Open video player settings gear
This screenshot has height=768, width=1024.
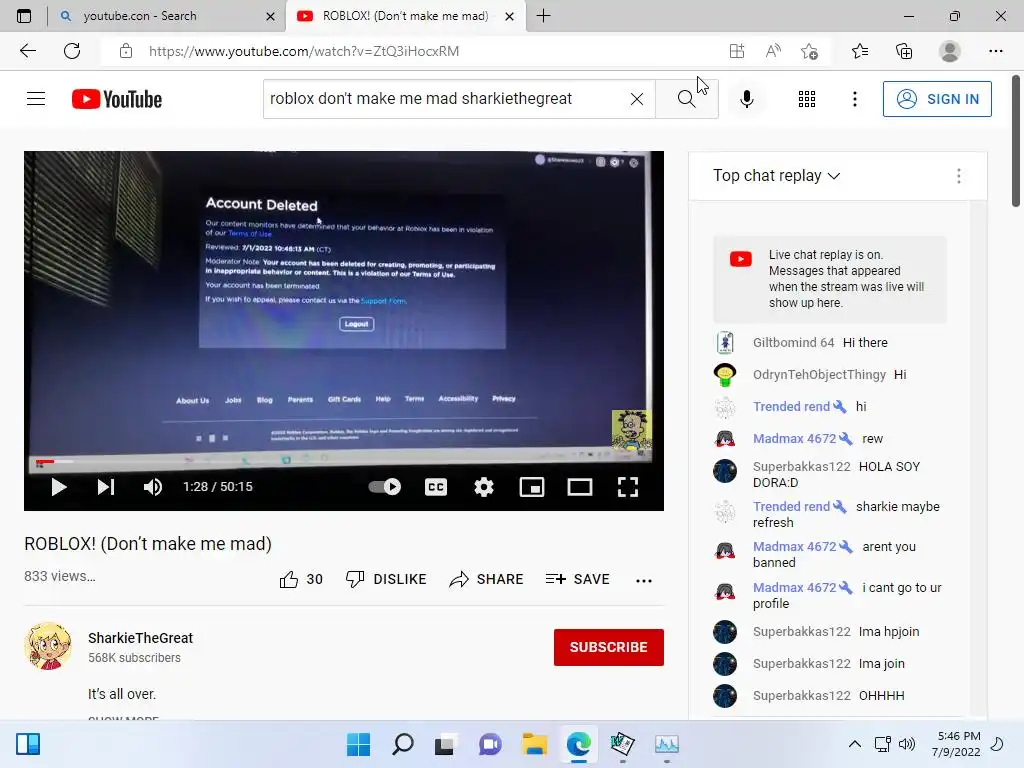coord(484,487)
